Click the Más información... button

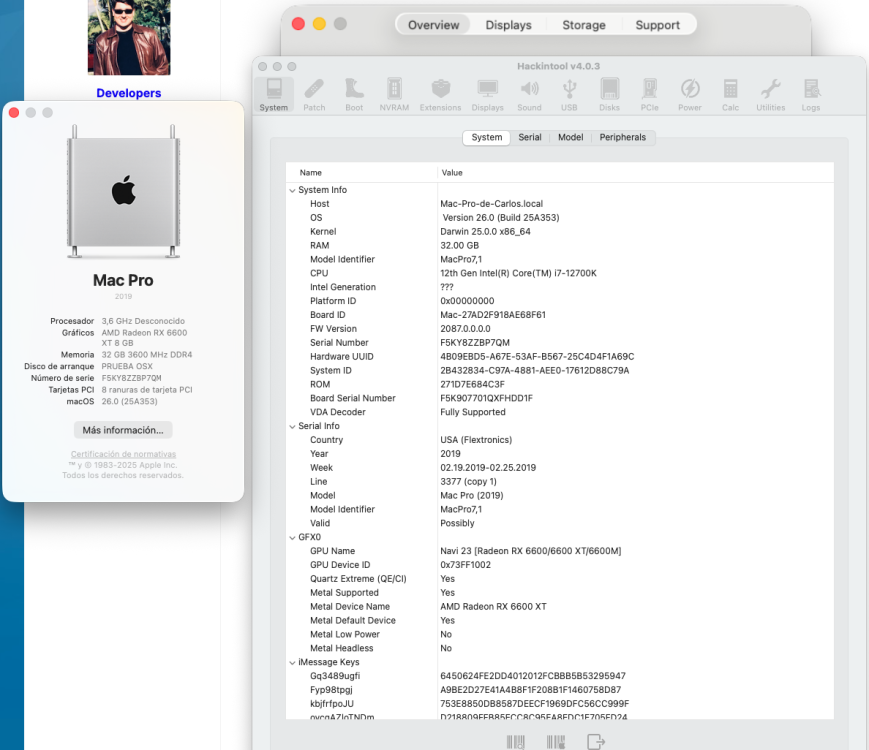tap(123, 430)
